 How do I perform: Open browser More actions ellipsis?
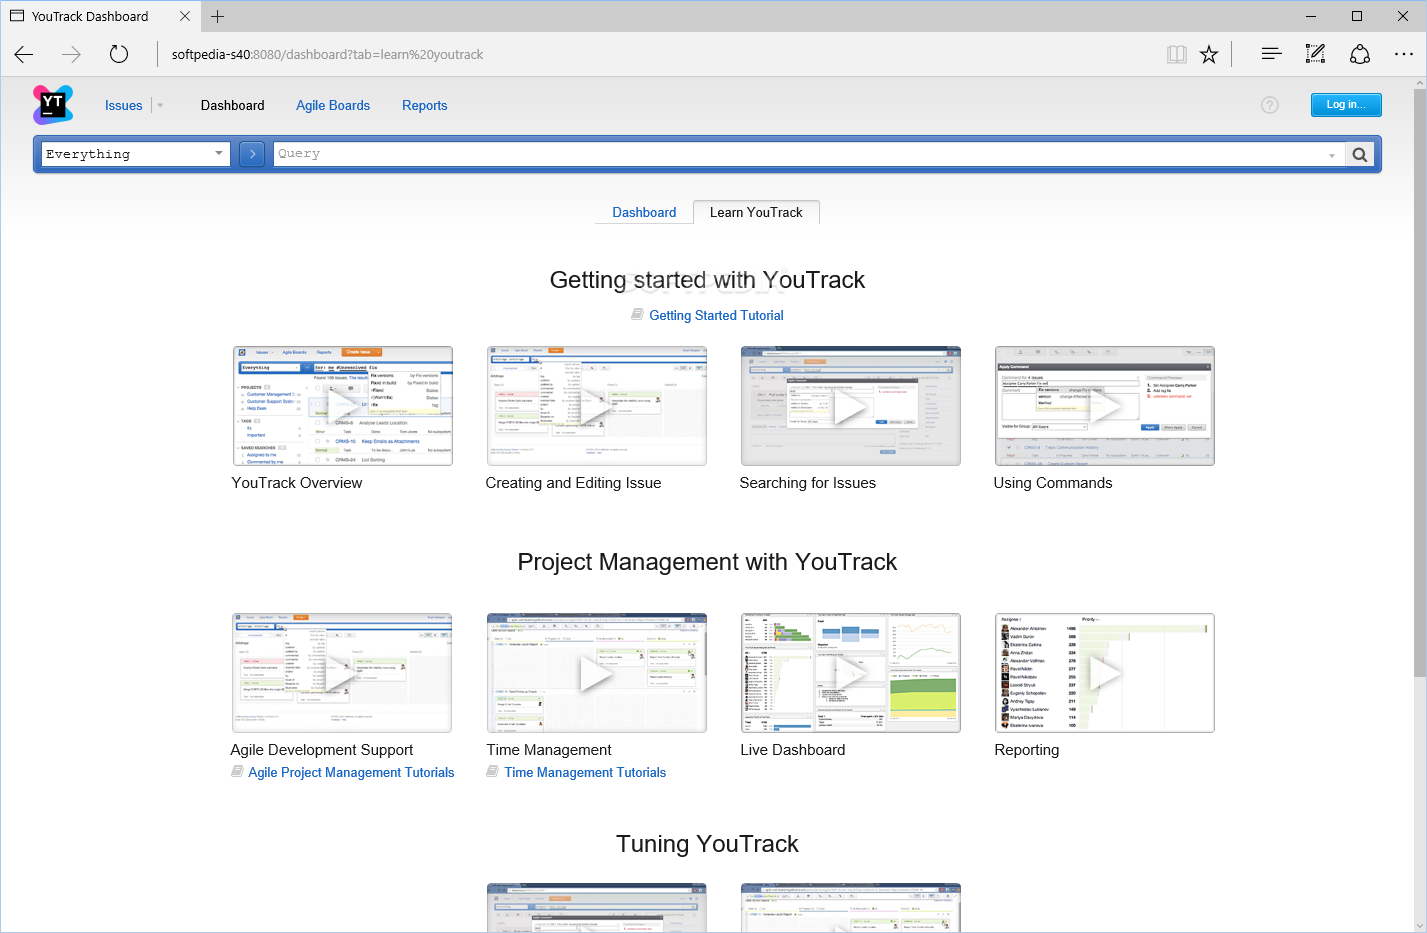pyautogui.click(x=1404, y=54)
